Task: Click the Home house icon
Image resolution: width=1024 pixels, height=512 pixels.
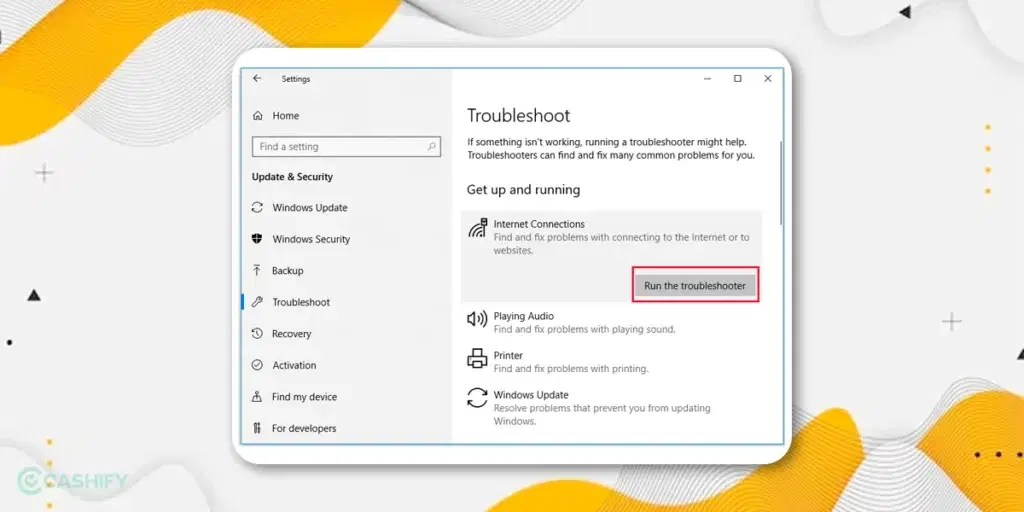Action: tap(257, 116)
